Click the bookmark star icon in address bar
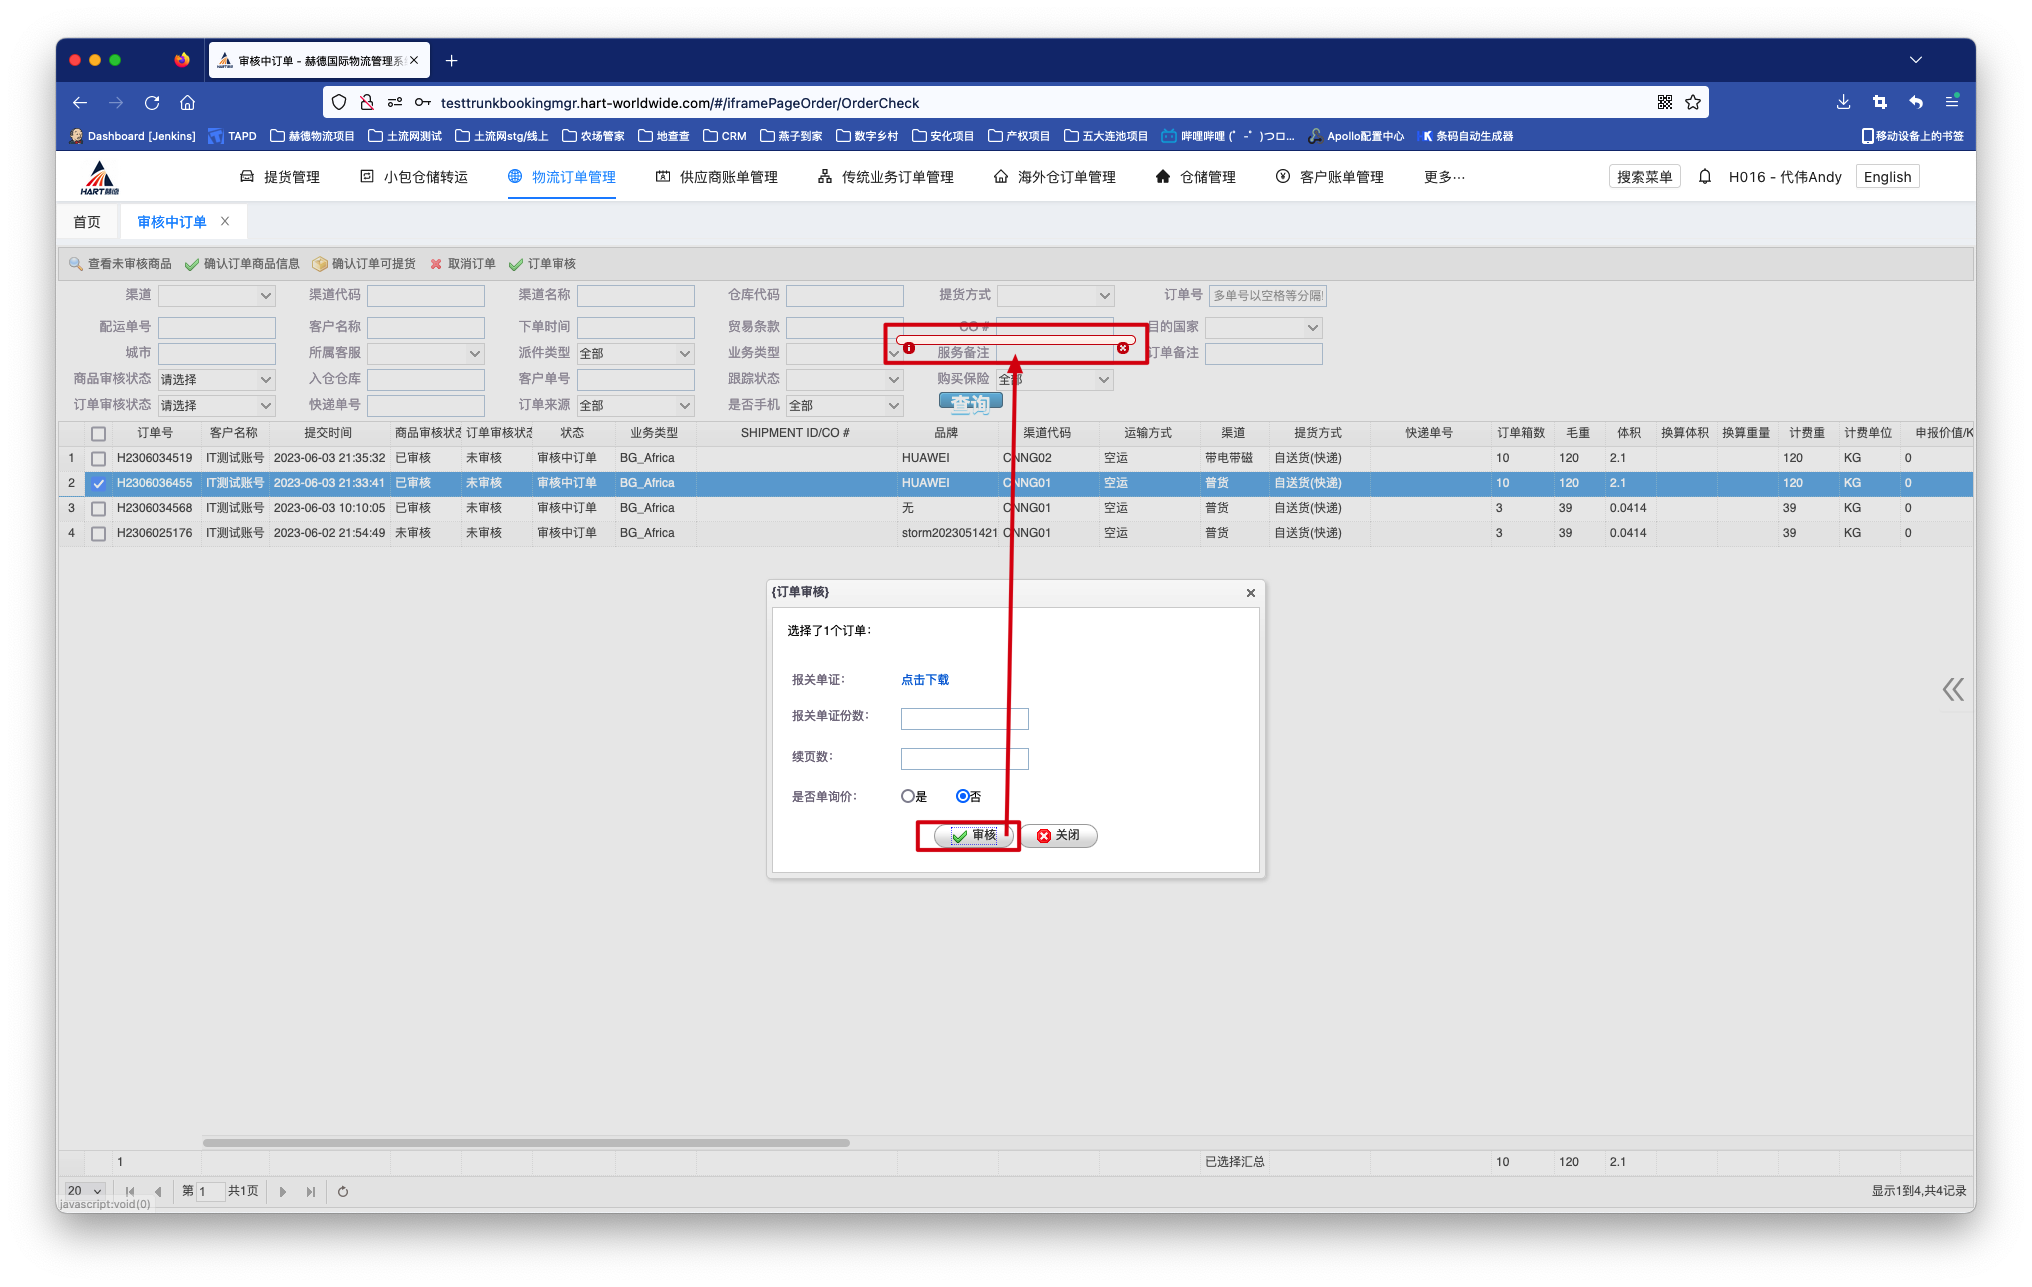 click(1693, 103)
